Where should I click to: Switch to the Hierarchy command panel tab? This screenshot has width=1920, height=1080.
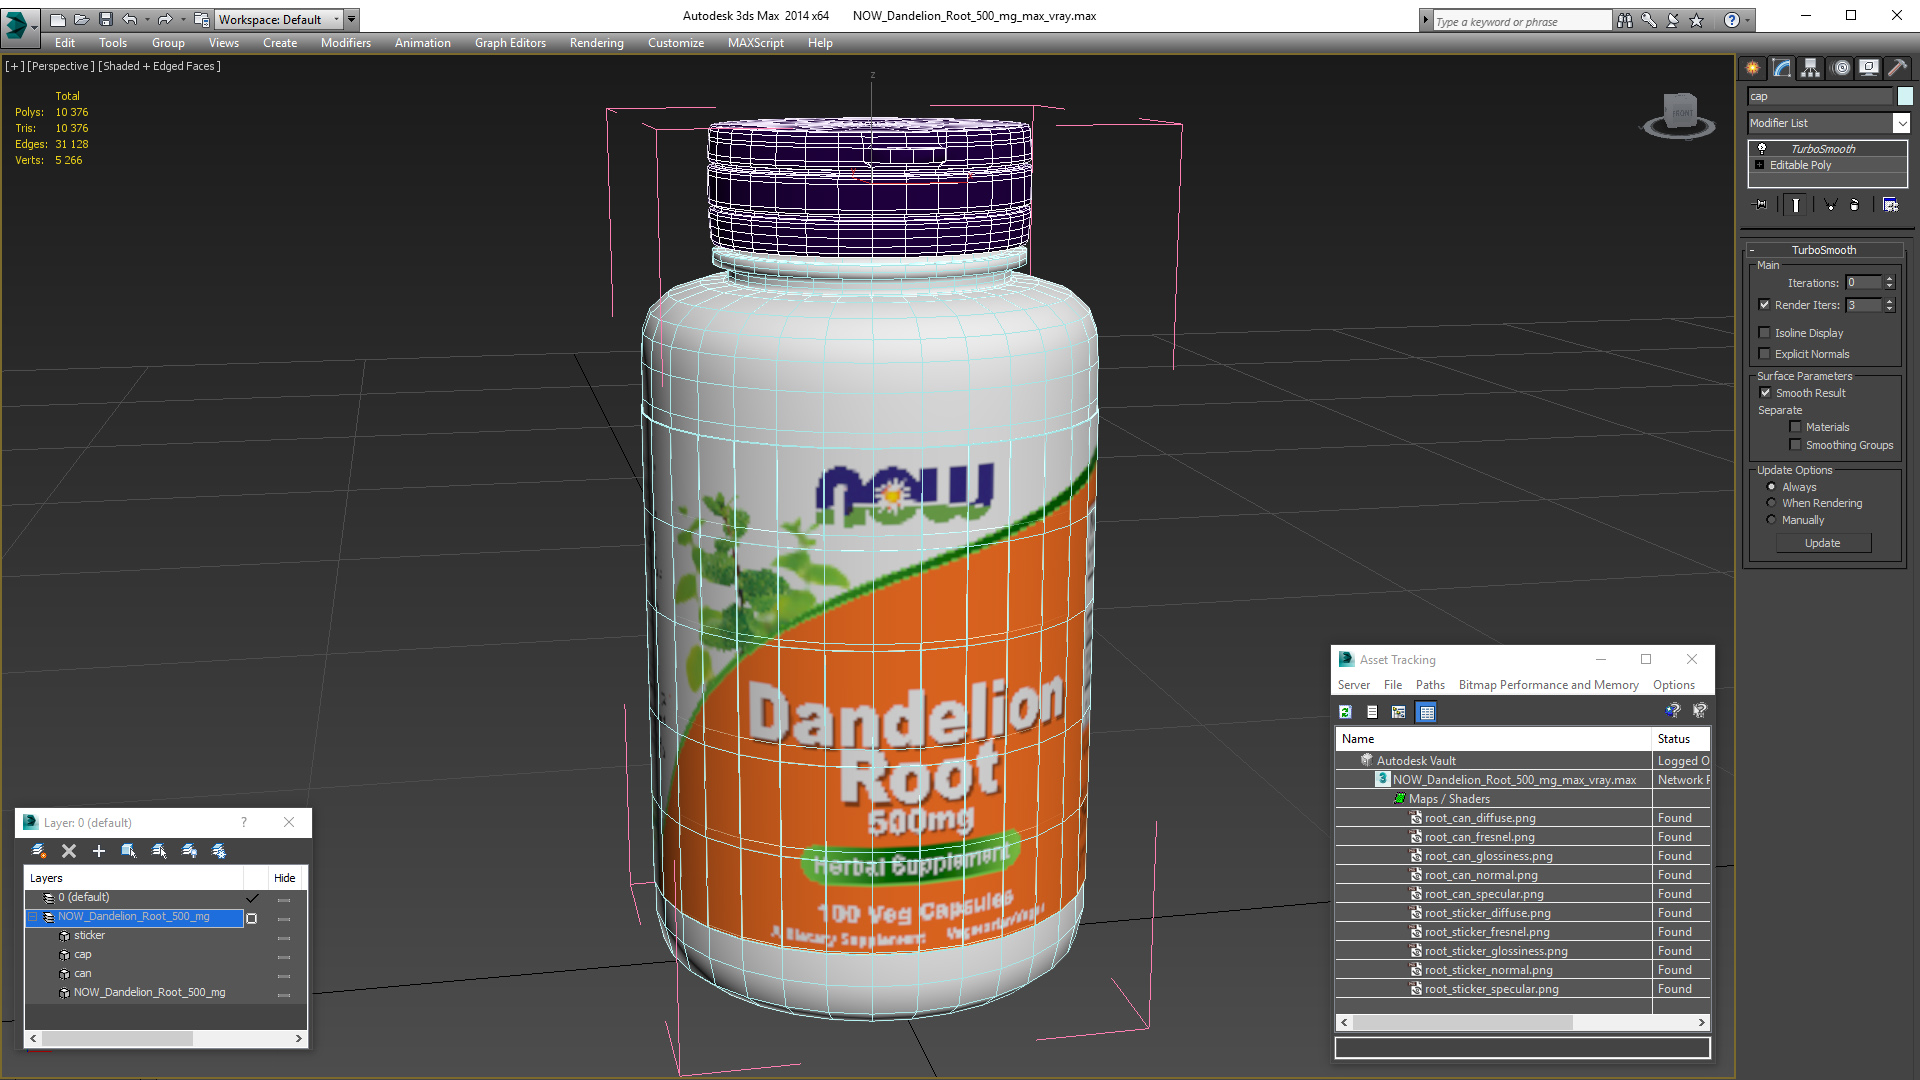coord(1811,68)
